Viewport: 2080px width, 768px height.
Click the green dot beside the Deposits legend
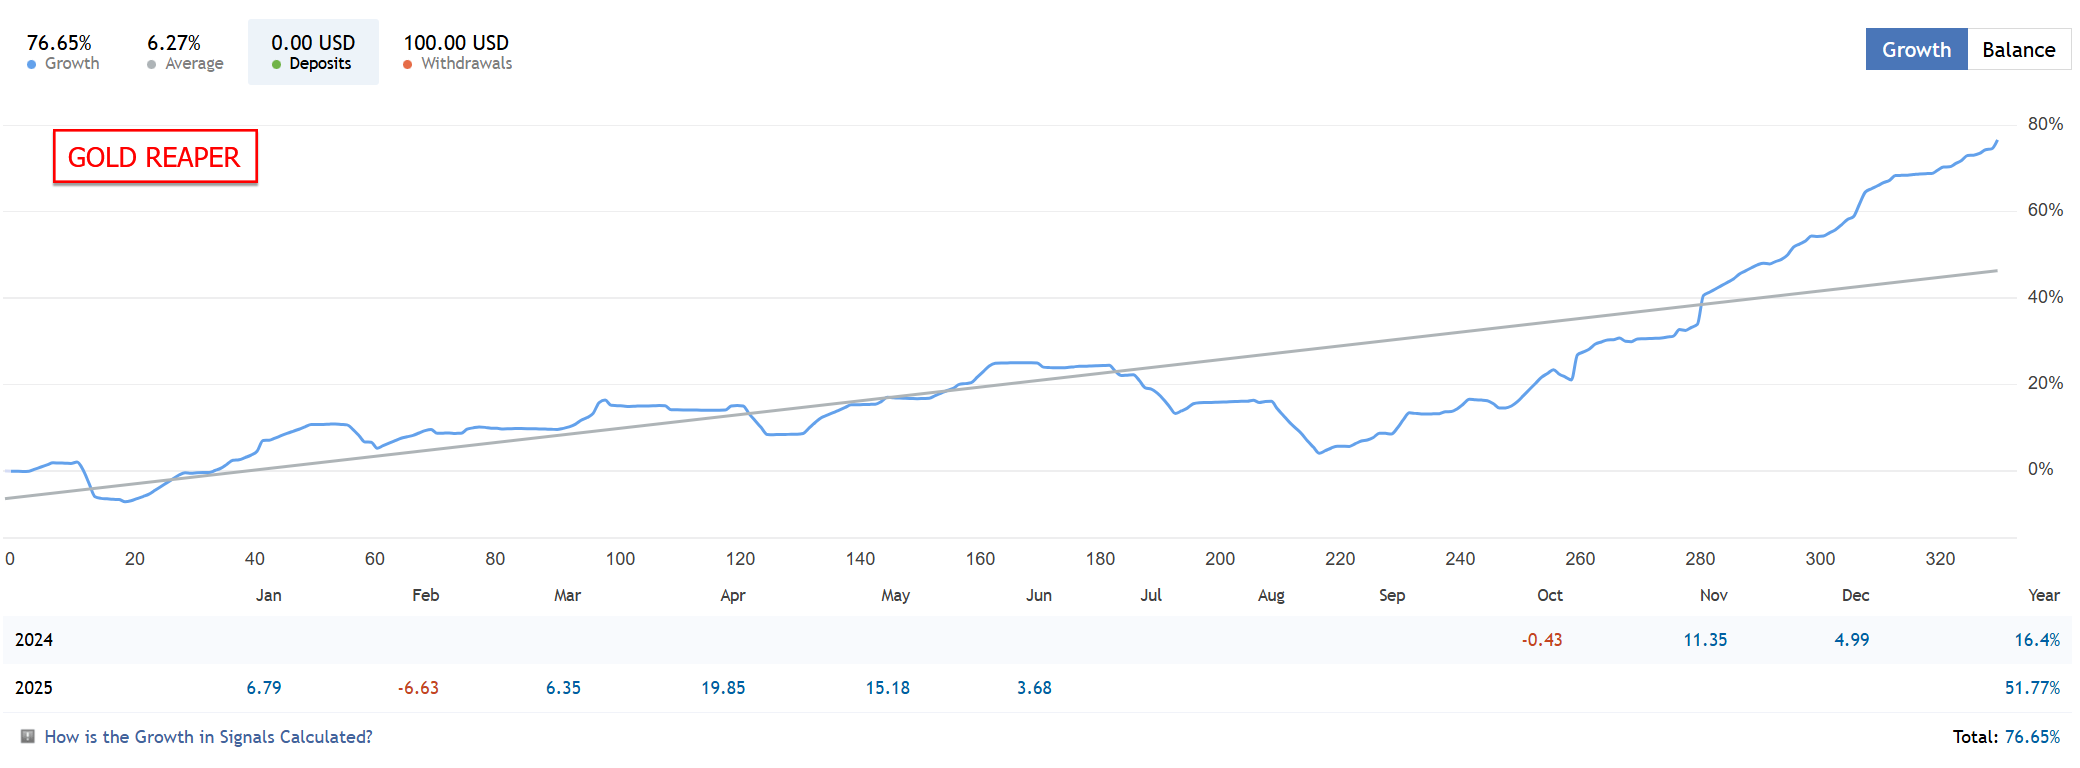tap(277, 64)
